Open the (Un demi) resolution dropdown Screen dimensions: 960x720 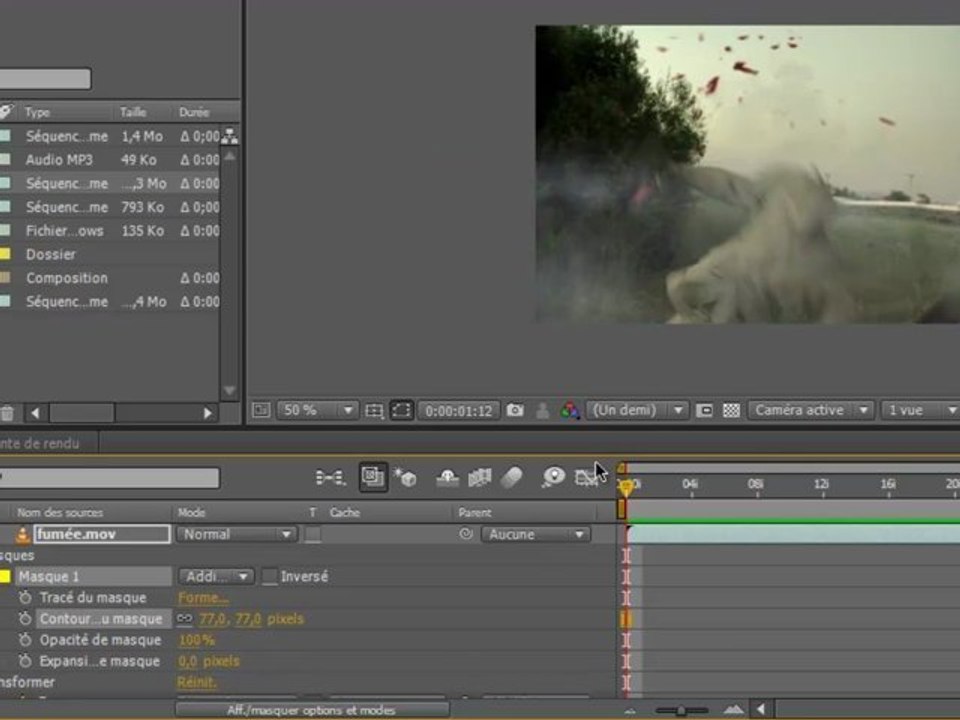[x=637, y=410]
